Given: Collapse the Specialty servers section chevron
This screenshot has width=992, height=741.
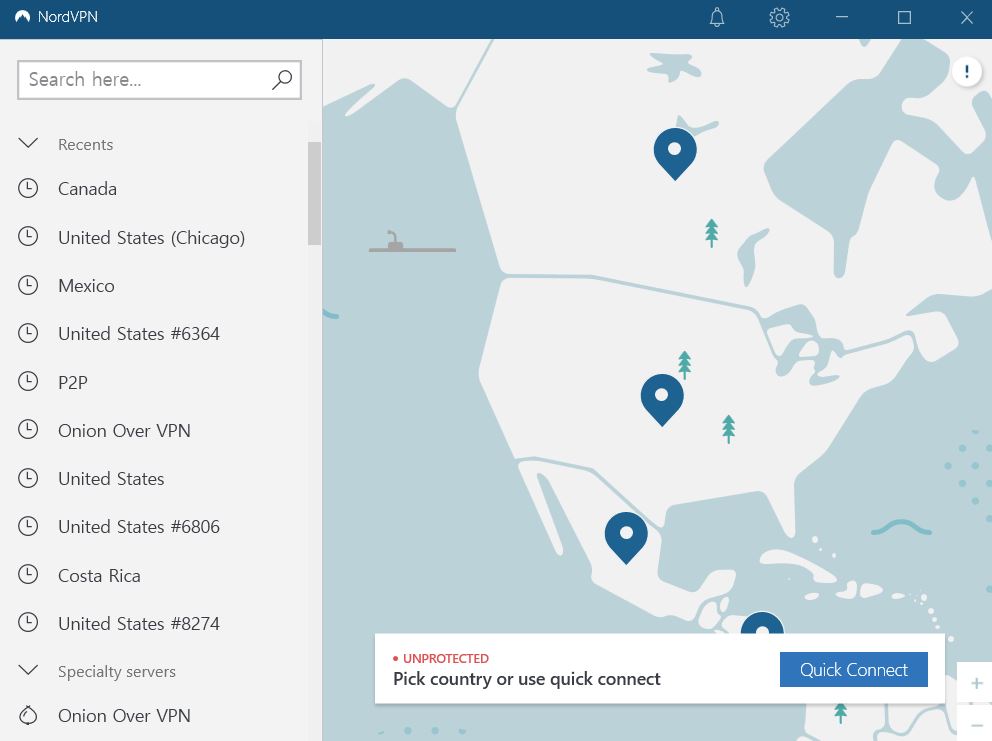Looking at the screenshot, I should coord(28,670).
